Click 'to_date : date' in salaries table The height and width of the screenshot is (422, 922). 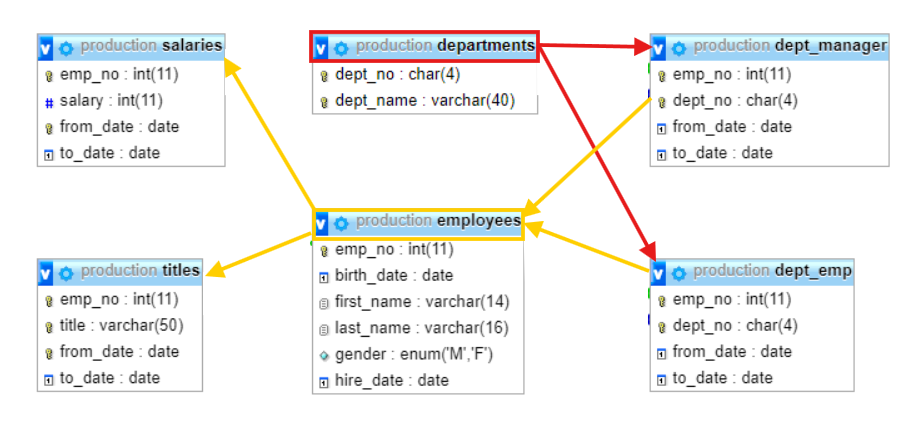[x=109, y=153]
